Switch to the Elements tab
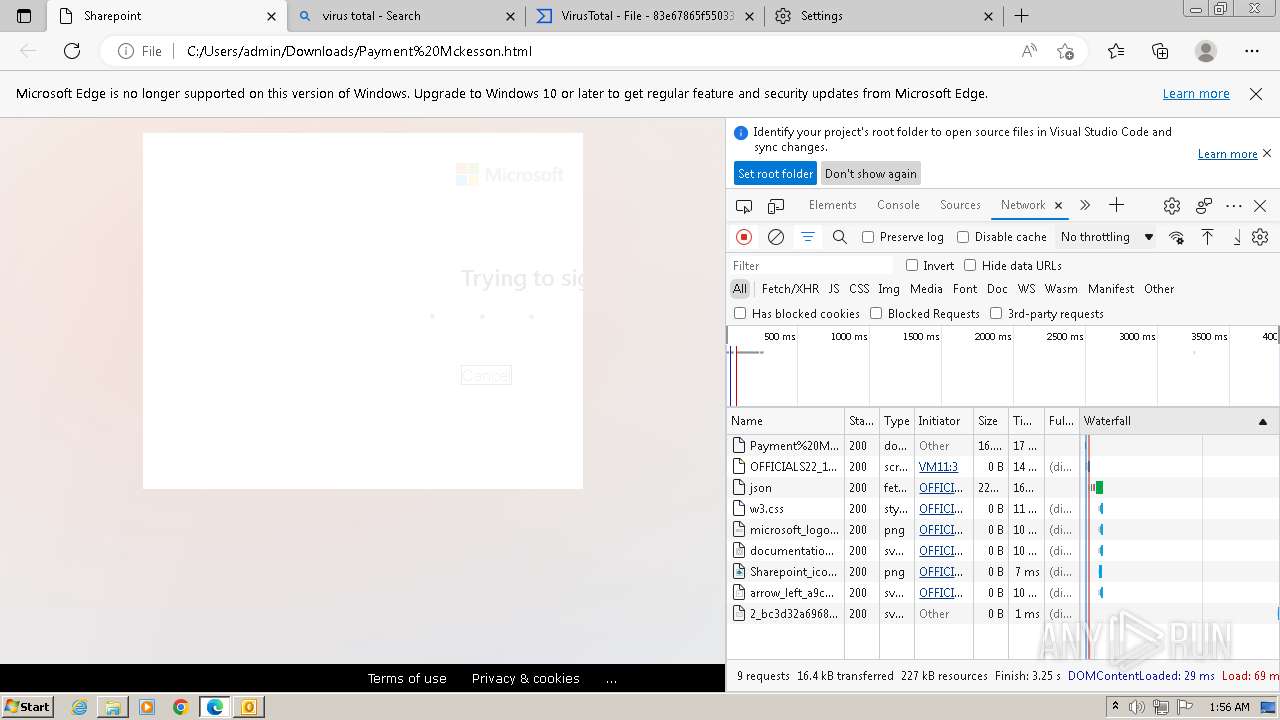The width and height of the screenshot is (1280, 720). coord(832,205)
